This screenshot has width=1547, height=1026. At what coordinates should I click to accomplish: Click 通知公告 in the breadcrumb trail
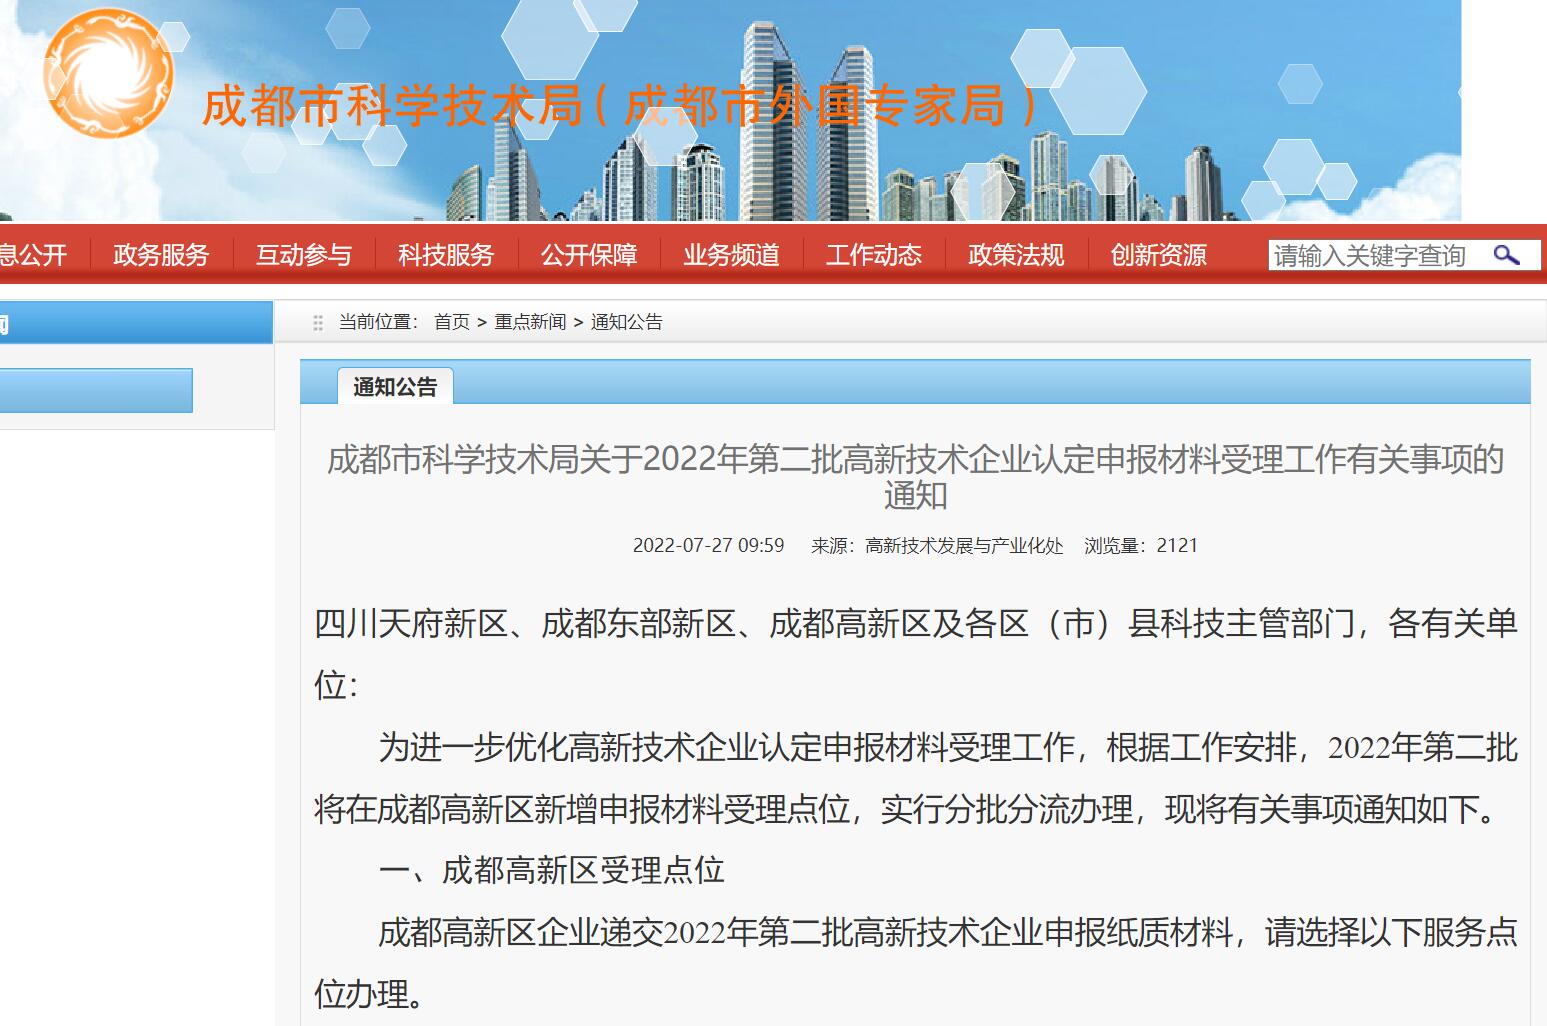[626, 322]
